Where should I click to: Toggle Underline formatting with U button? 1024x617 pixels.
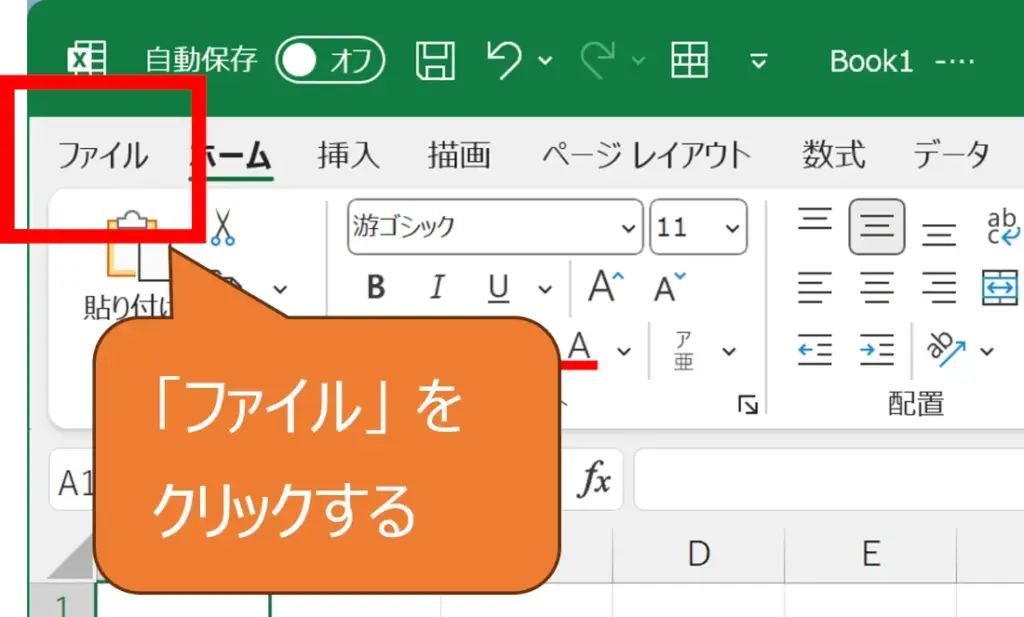[x=498, y=288]
